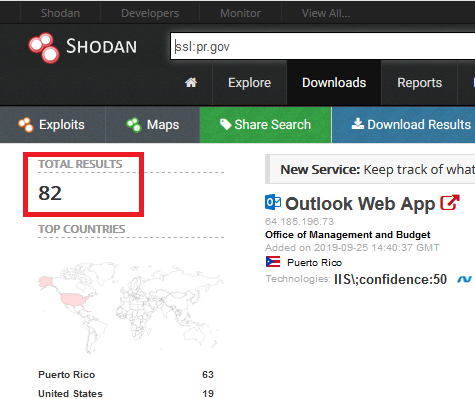
Task: Click the blue technology icon after IIS confidence
Action: tap(464, 279)
